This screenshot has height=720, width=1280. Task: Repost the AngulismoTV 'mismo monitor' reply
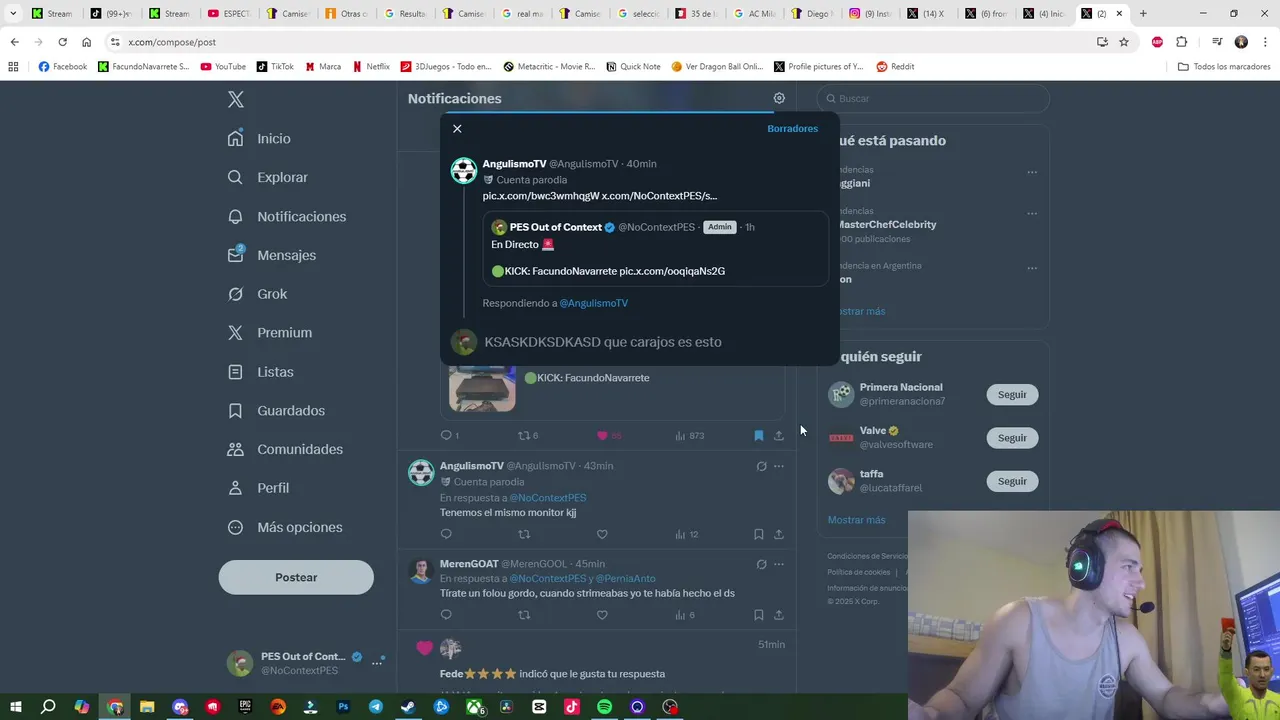524,534
